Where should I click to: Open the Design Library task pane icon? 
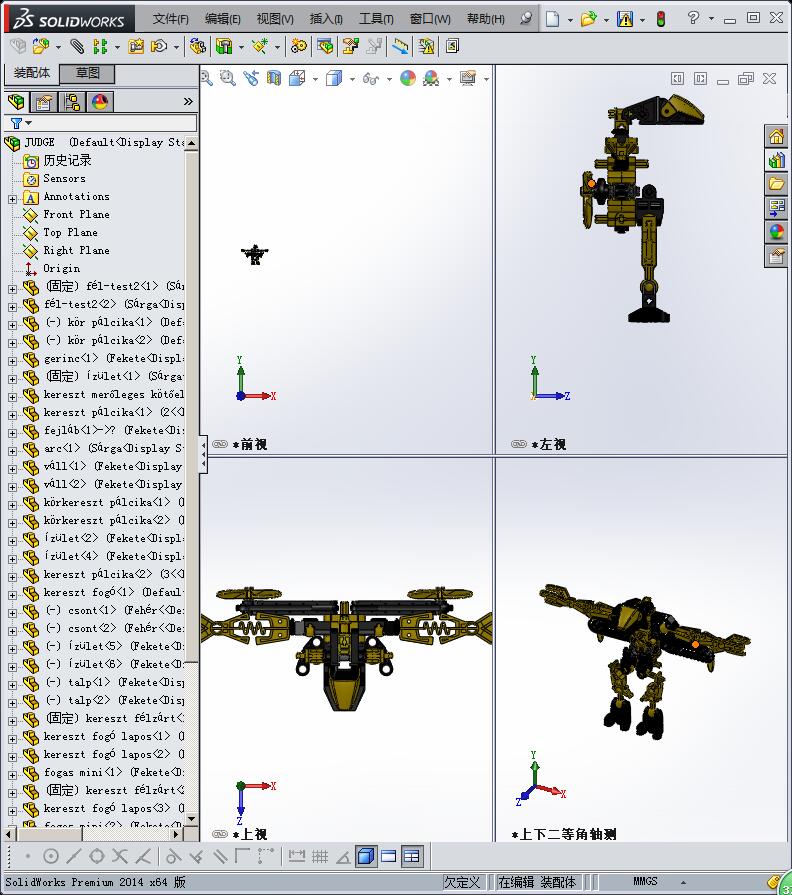click(776, 160)
